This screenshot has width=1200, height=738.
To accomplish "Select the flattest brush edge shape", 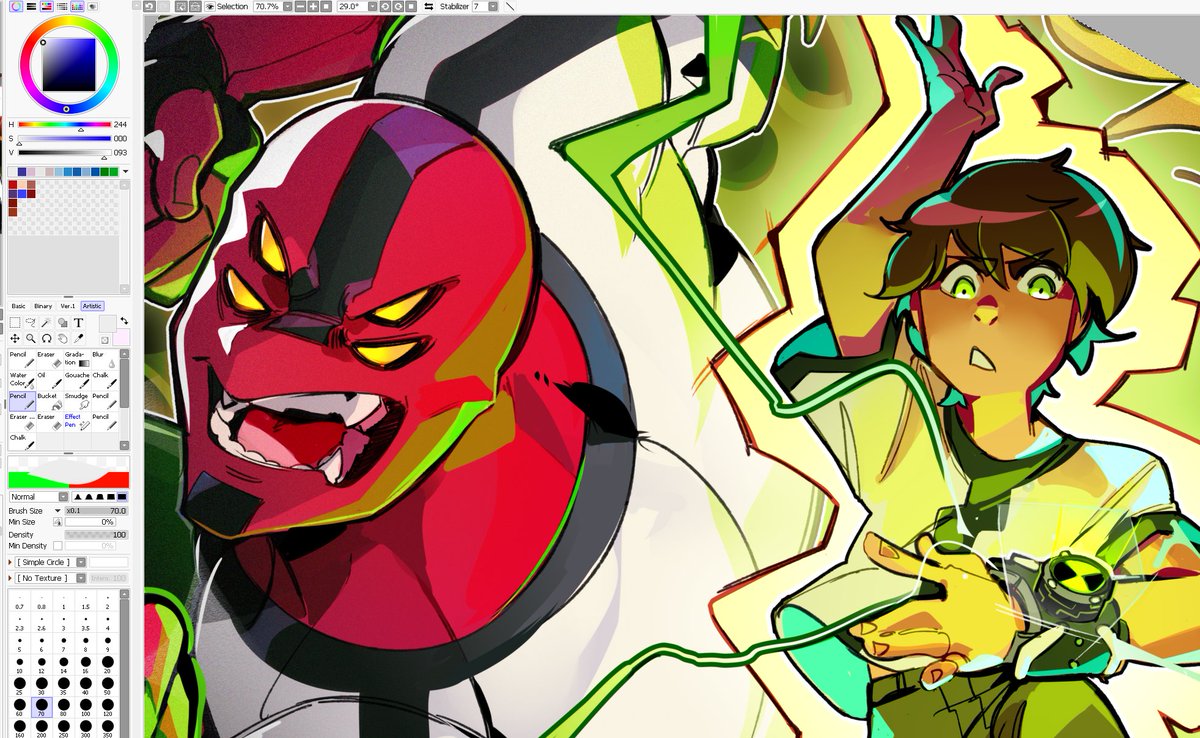I will point(122,497).
